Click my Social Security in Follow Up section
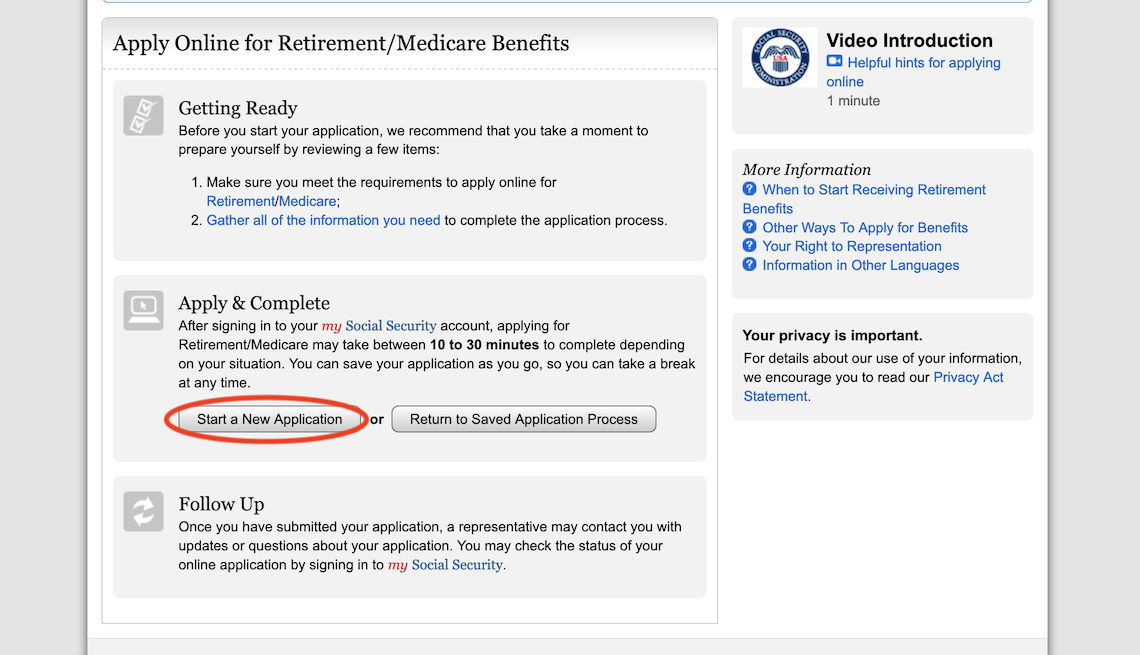The width and height of the screenshot is (1140, 655). (446, 564)
